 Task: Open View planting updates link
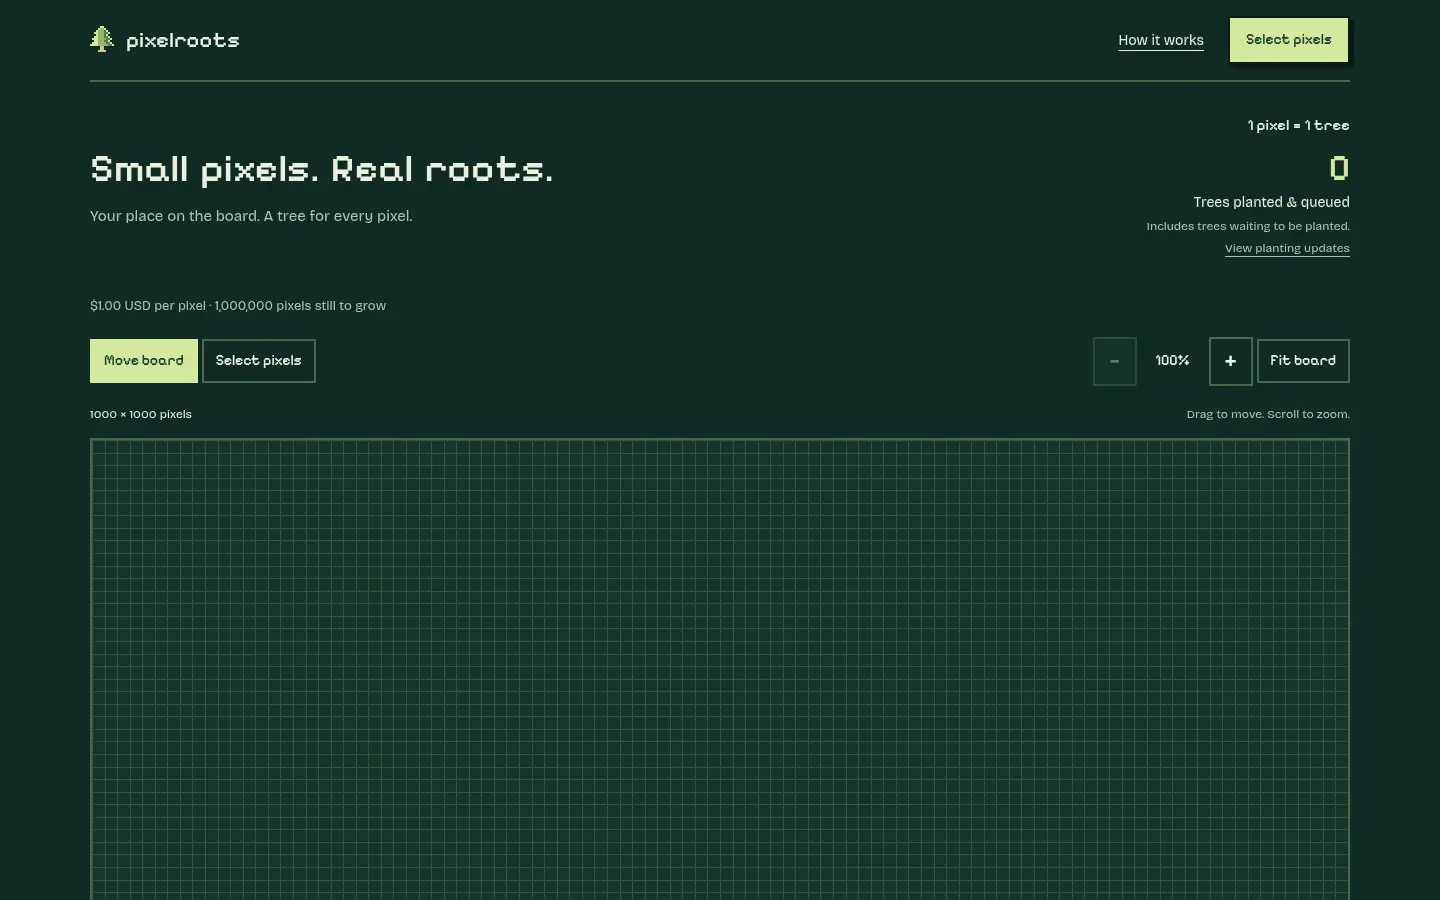click(x=1287, y=248)
